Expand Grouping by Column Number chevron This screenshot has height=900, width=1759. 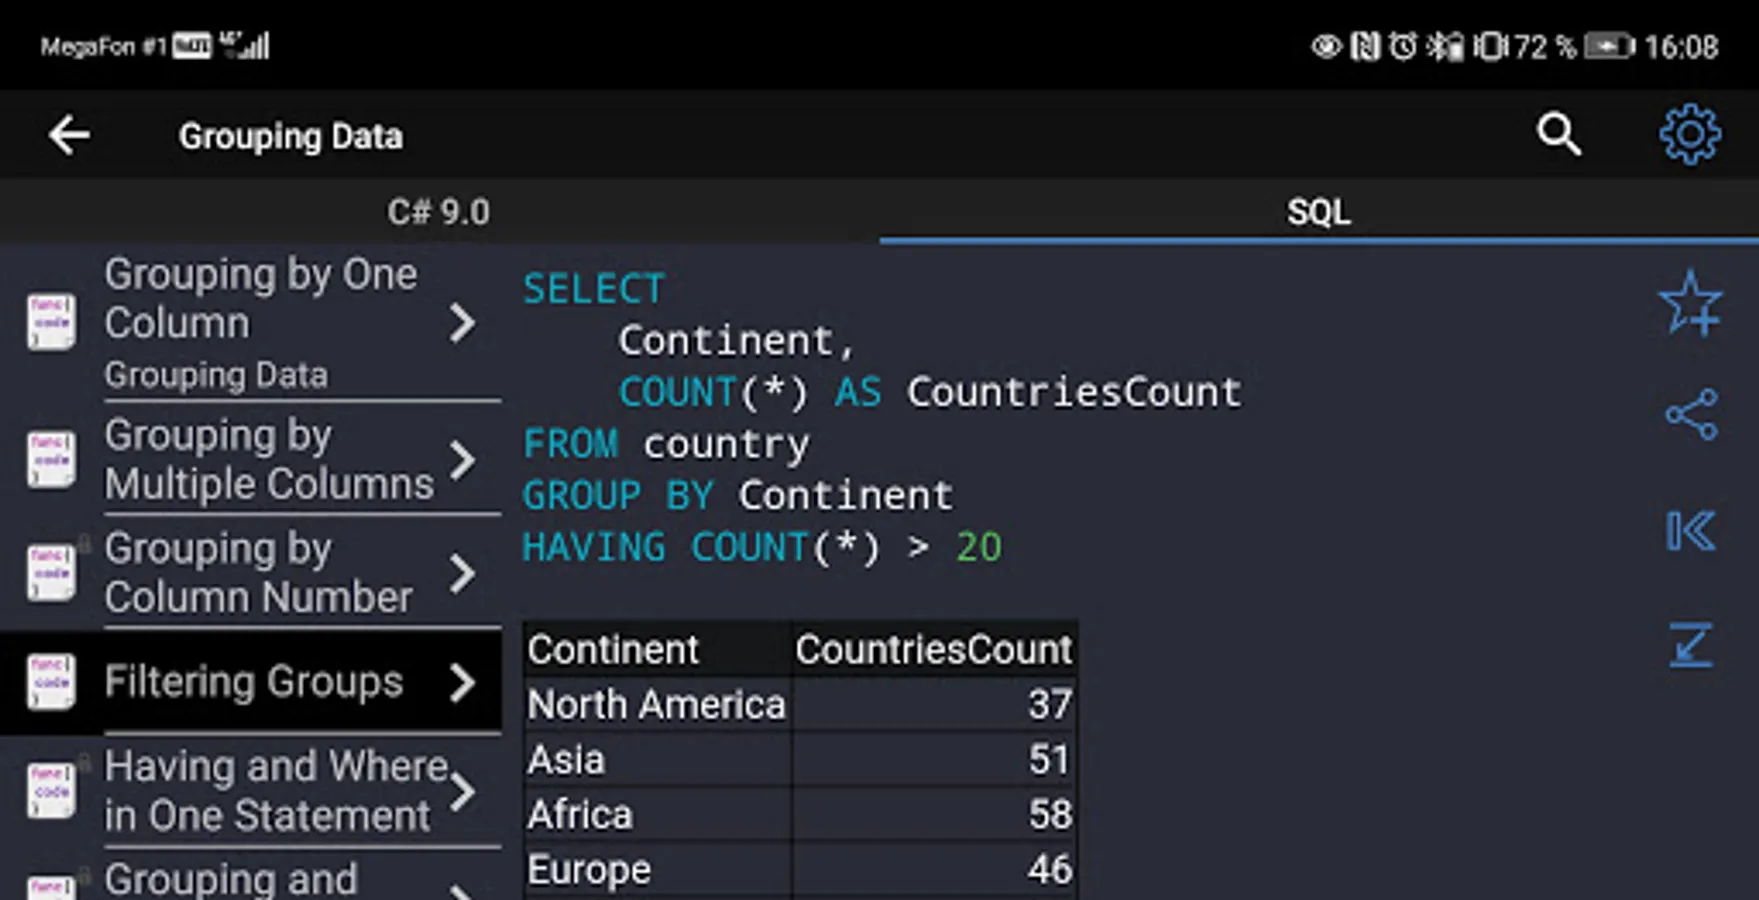[x=461, y=574]
